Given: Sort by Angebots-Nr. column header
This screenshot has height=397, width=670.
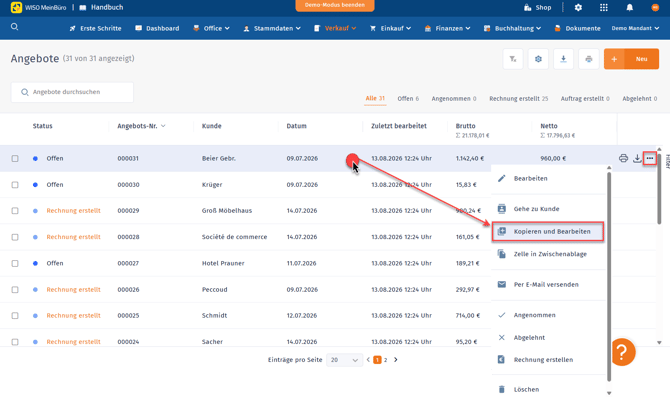Looking at the screenshot, I should 141,126.
